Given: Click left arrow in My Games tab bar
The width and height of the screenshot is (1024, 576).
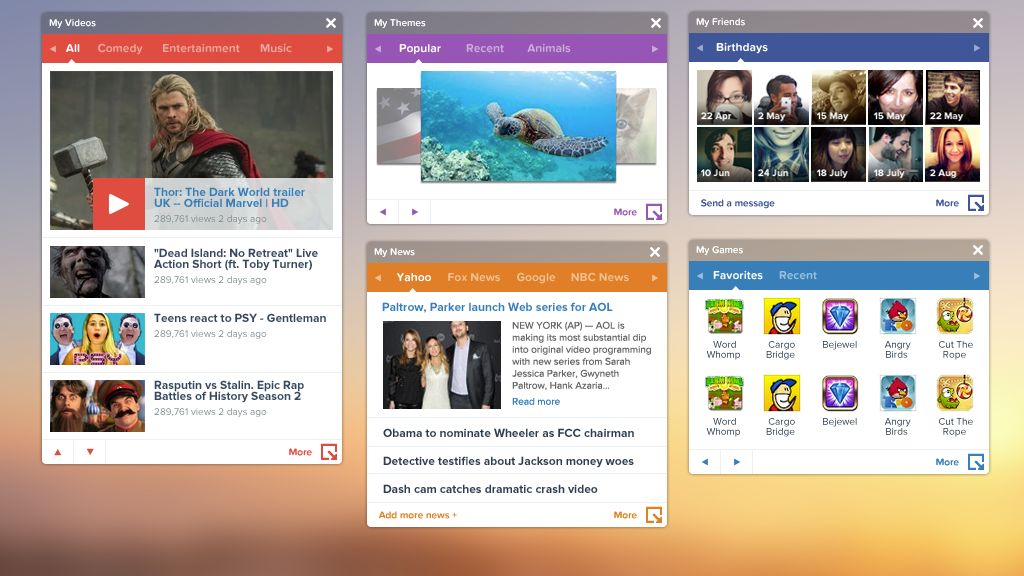Looking at the screenshot, I should [x=700, y=276].
